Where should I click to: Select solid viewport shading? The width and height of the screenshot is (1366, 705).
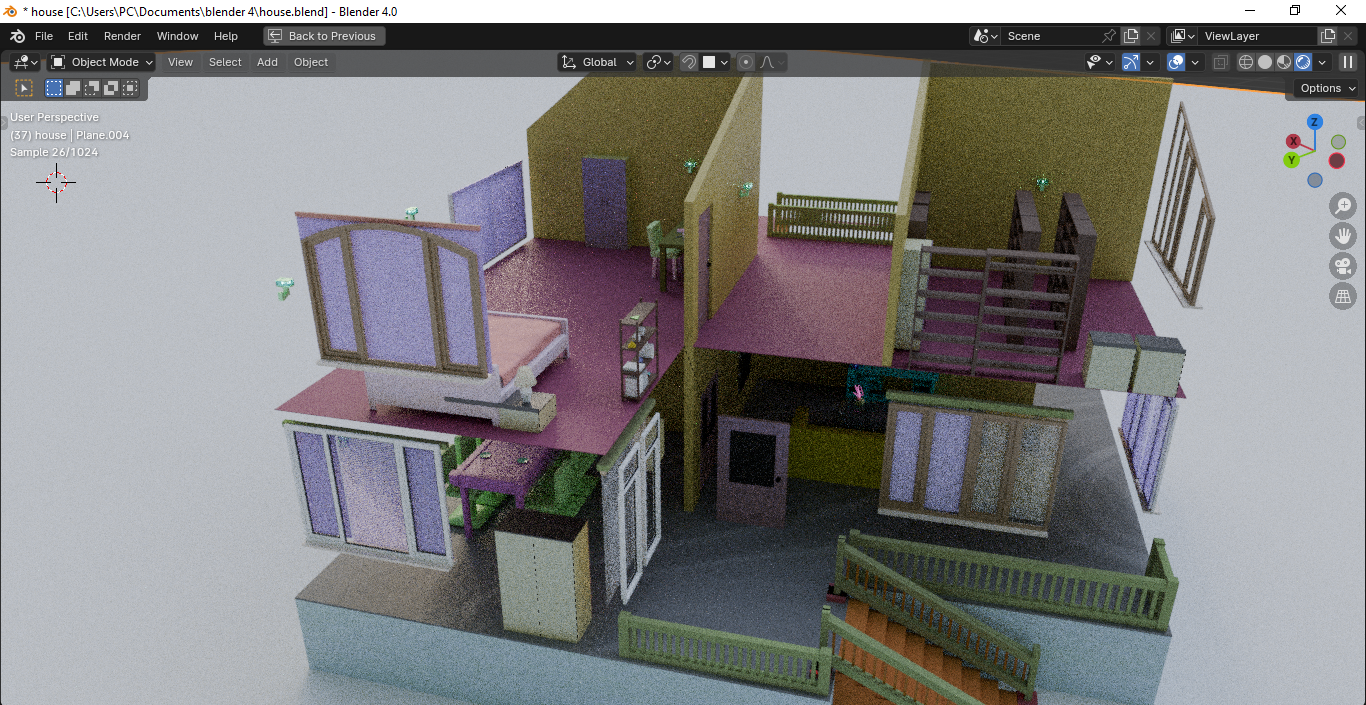(1265, 62)
